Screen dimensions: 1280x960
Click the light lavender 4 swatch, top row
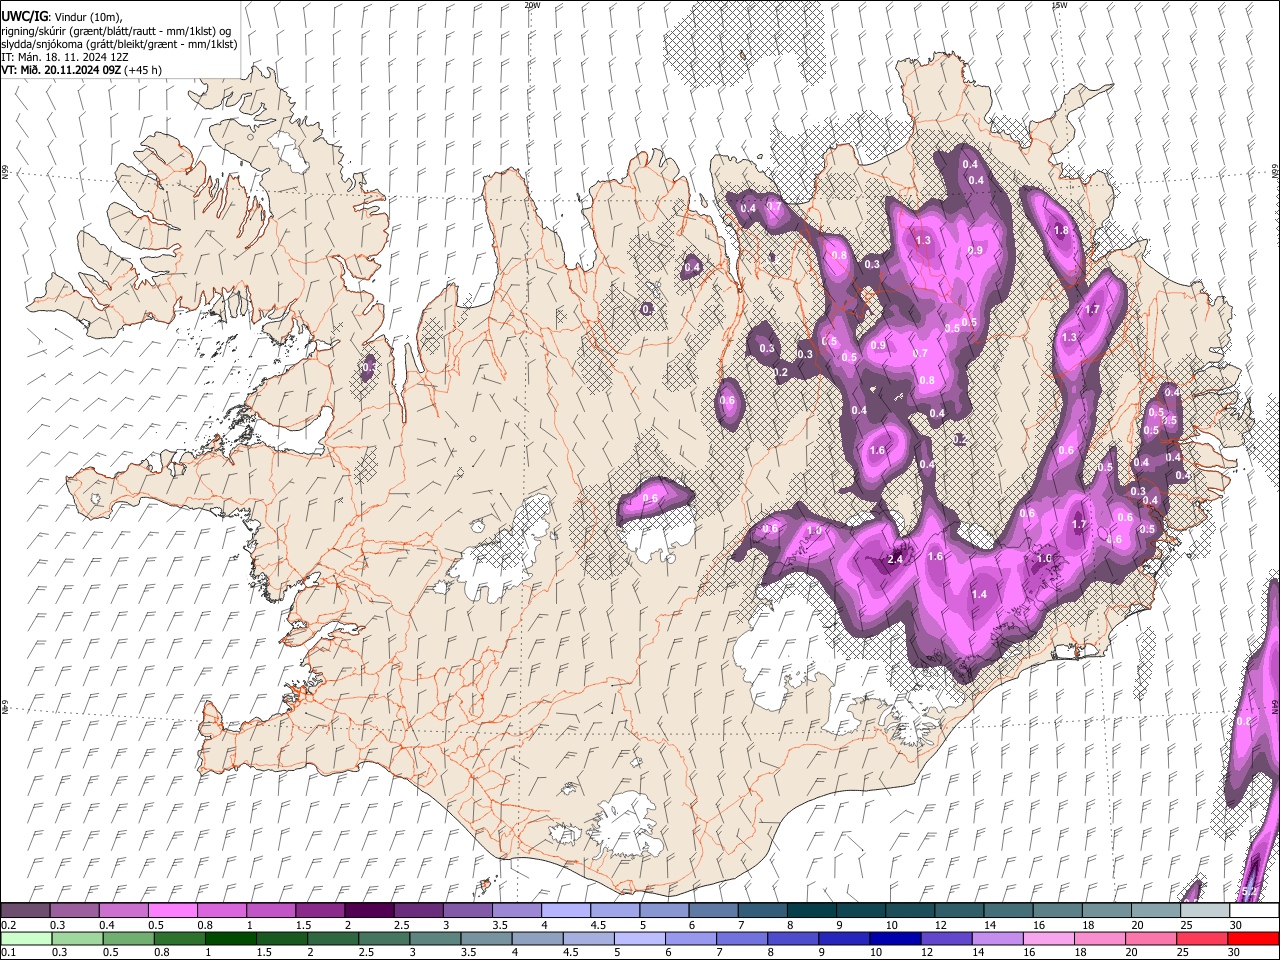click(564, 910)
